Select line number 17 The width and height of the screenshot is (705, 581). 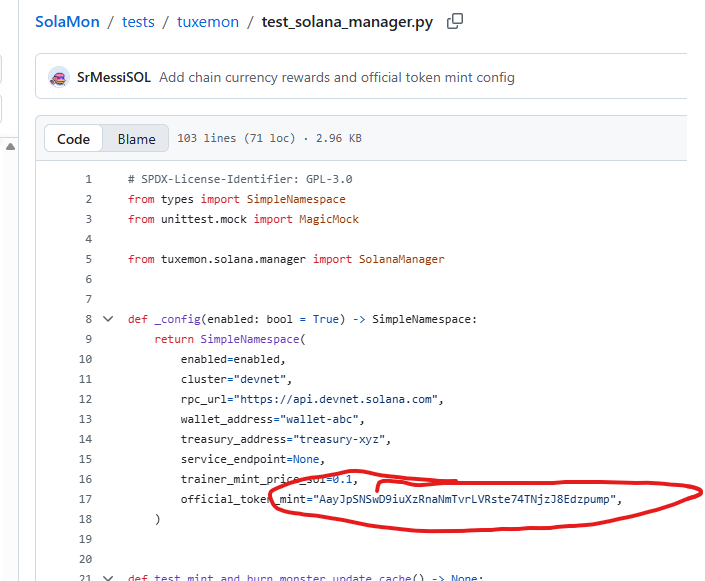click(85, 499)
